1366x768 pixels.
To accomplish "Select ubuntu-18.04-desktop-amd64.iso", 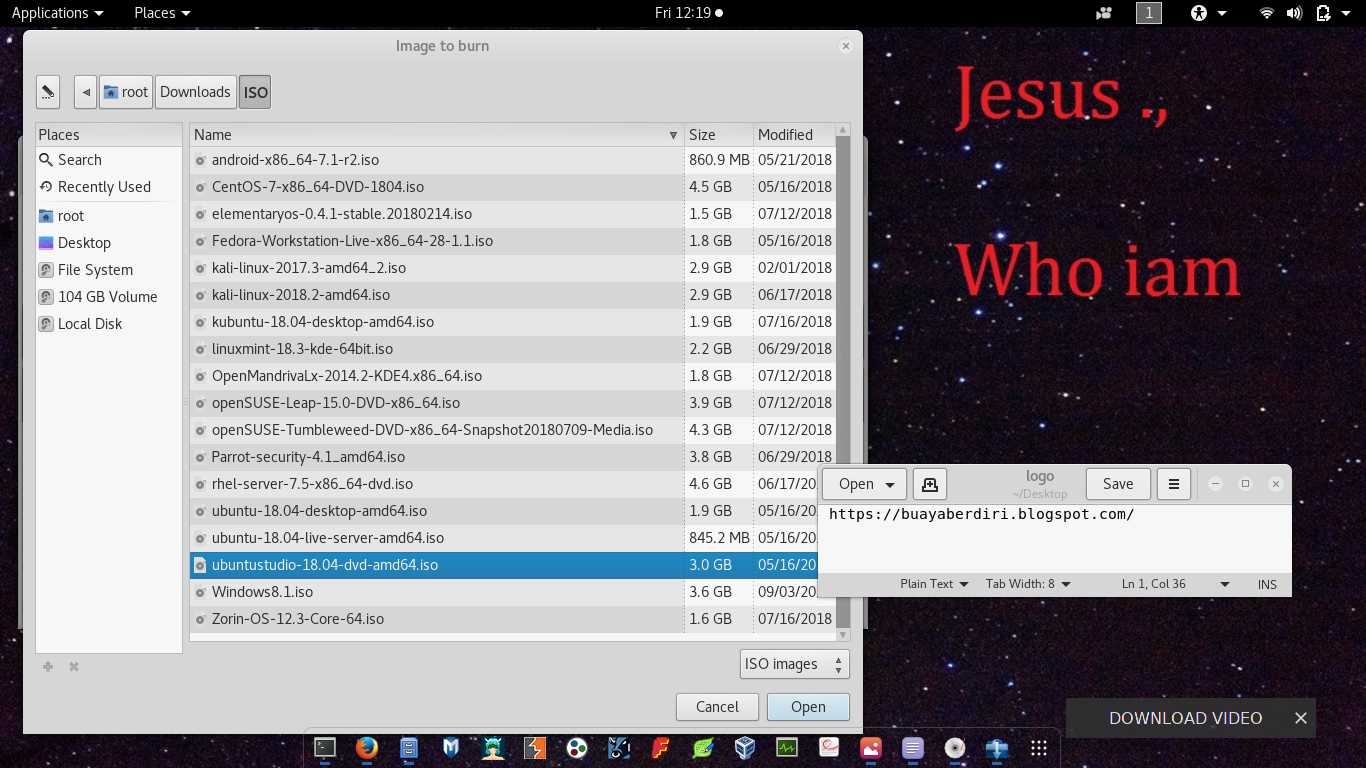I will click(503, 511).
